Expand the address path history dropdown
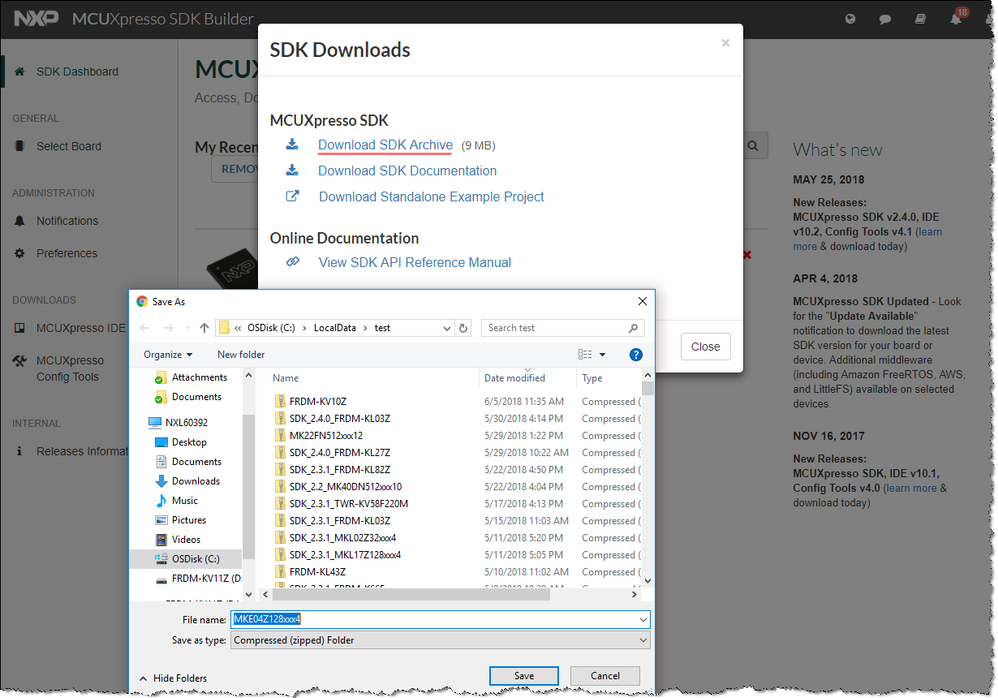 [x=447, y=328]
